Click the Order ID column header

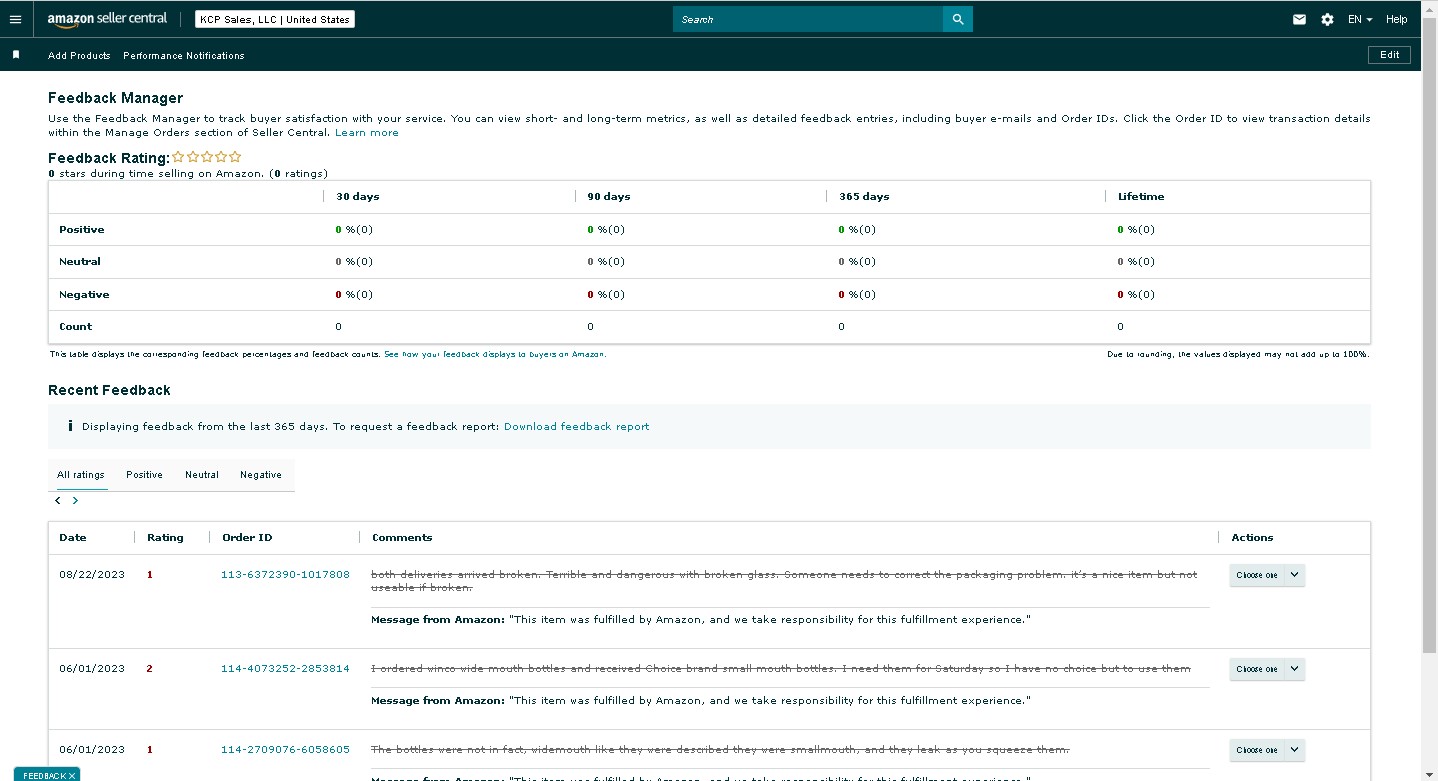coord(247,538)
